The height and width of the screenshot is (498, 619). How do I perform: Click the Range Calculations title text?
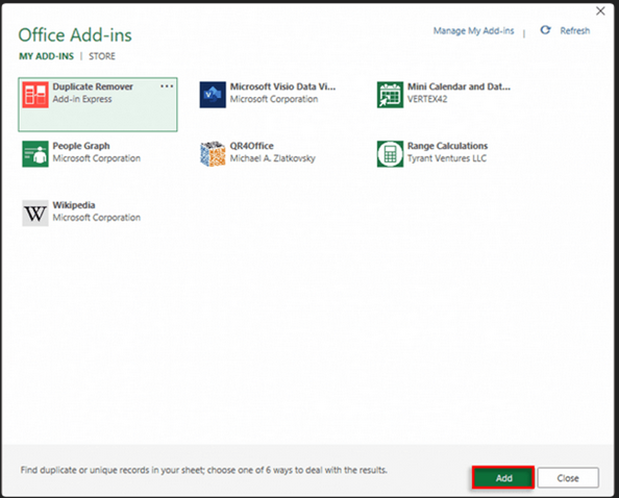pyautogui.click(x=447, y=146)
